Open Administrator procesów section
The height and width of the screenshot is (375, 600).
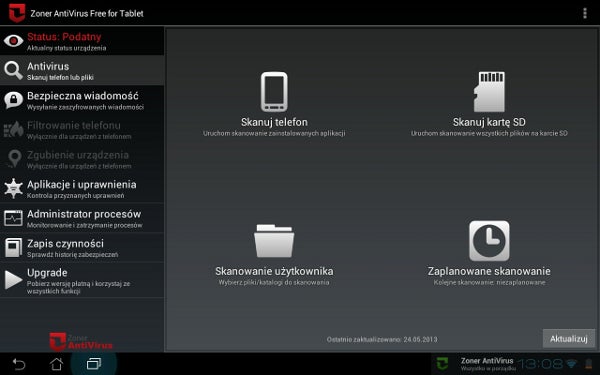tap(82, 218)
